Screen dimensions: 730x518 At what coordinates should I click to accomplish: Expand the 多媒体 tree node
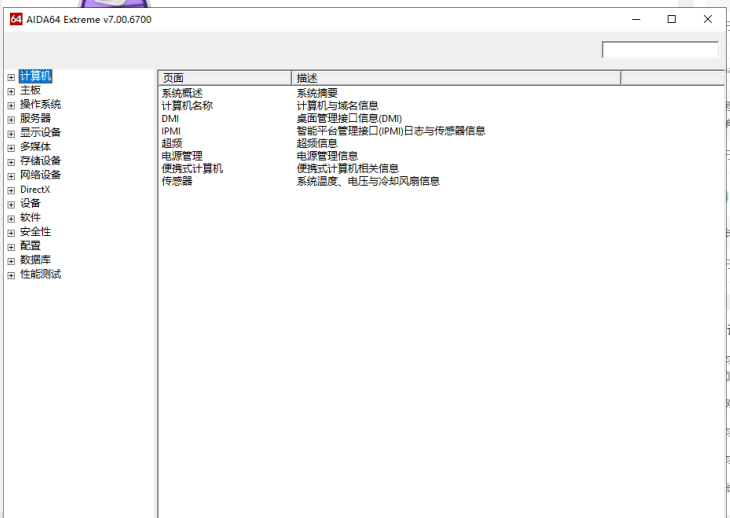(x=11, y=148)
